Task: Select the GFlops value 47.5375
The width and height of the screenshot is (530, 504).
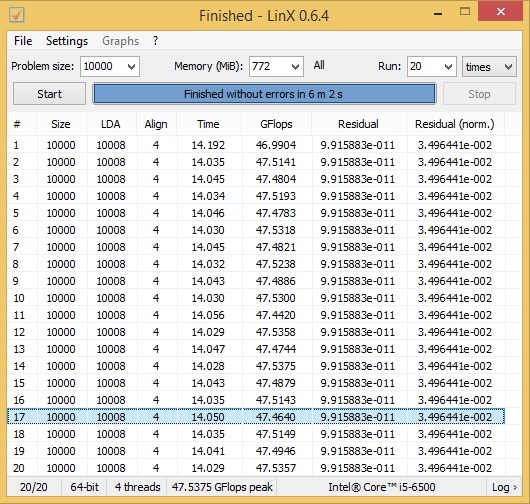Action: click(276, 366)
